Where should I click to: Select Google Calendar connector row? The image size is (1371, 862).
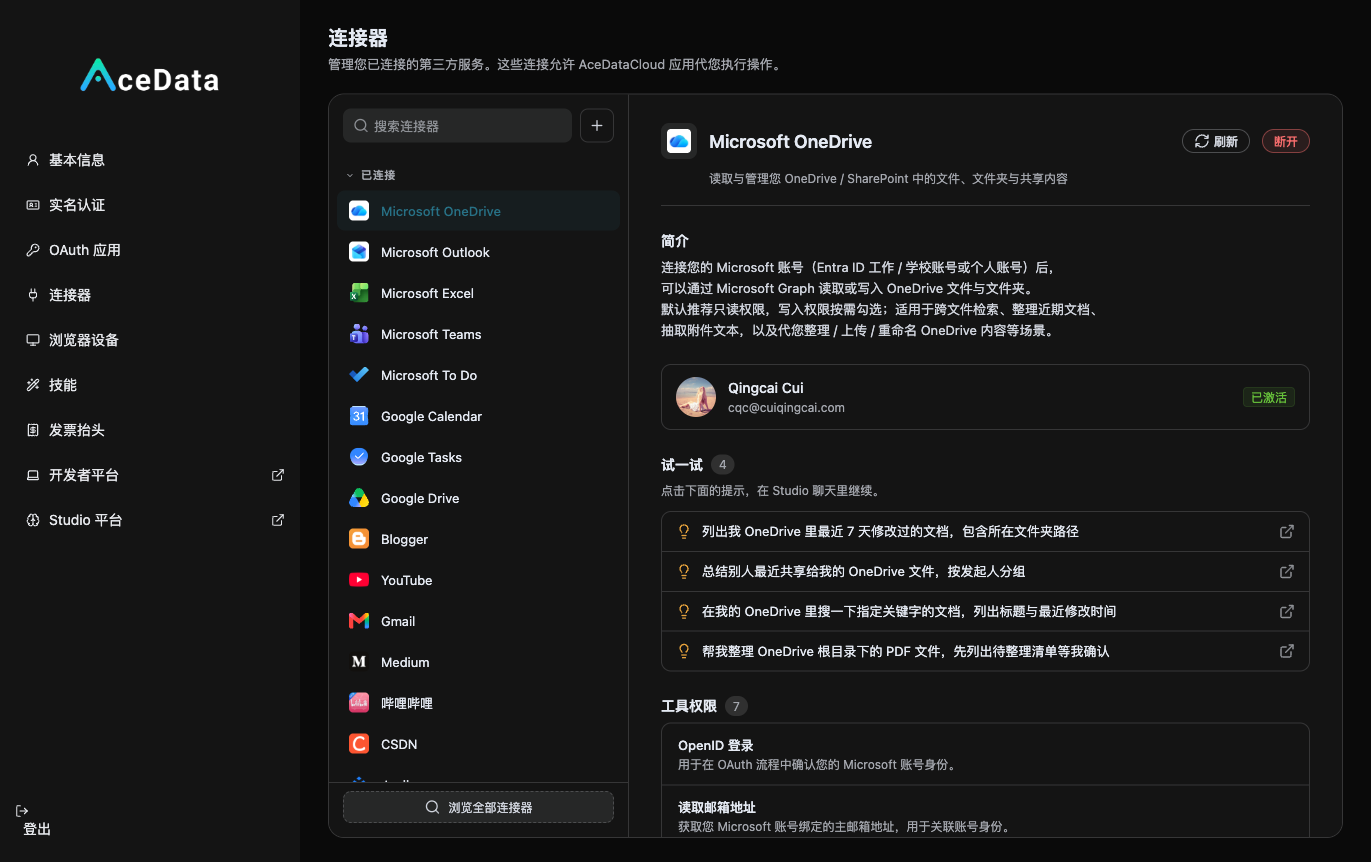[478, 416]
